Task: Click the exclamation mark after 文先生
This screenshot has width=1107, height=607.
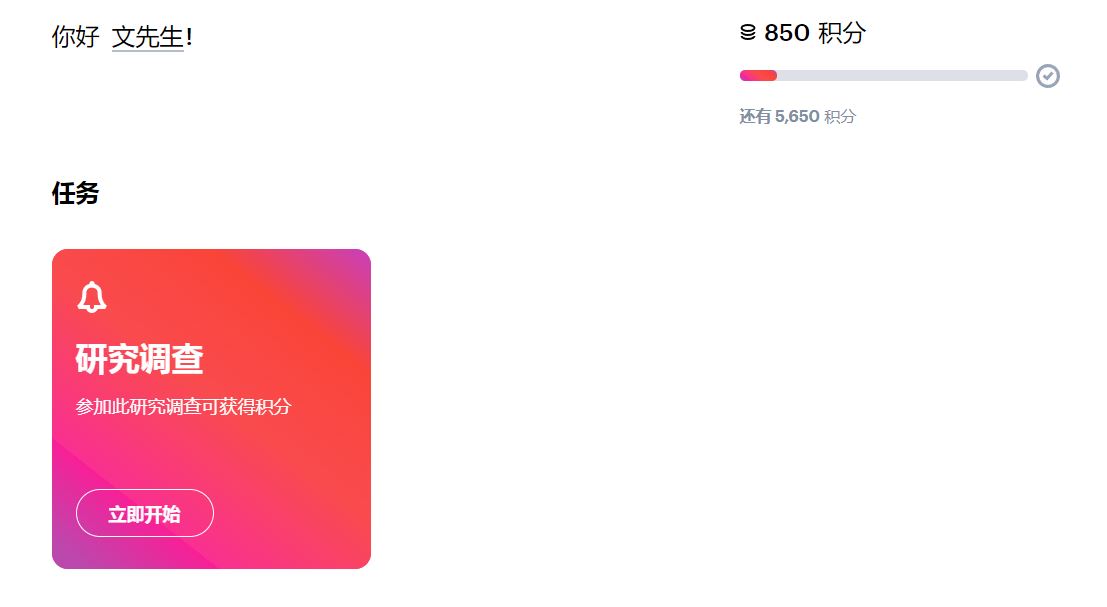Action: click(x=190, y=38)
